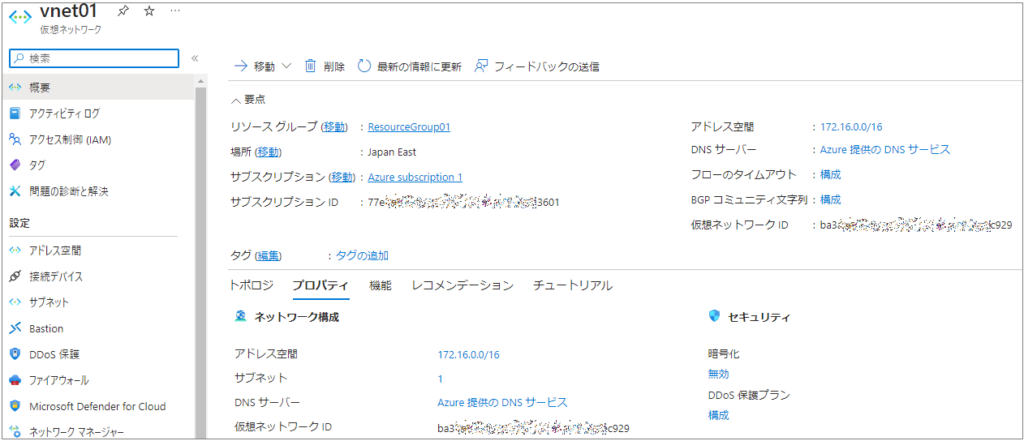The height and width of the screenshot is (441, 1024).
Task: Click the purple タグ icon in the sidebar
Action: click(16, 165)
